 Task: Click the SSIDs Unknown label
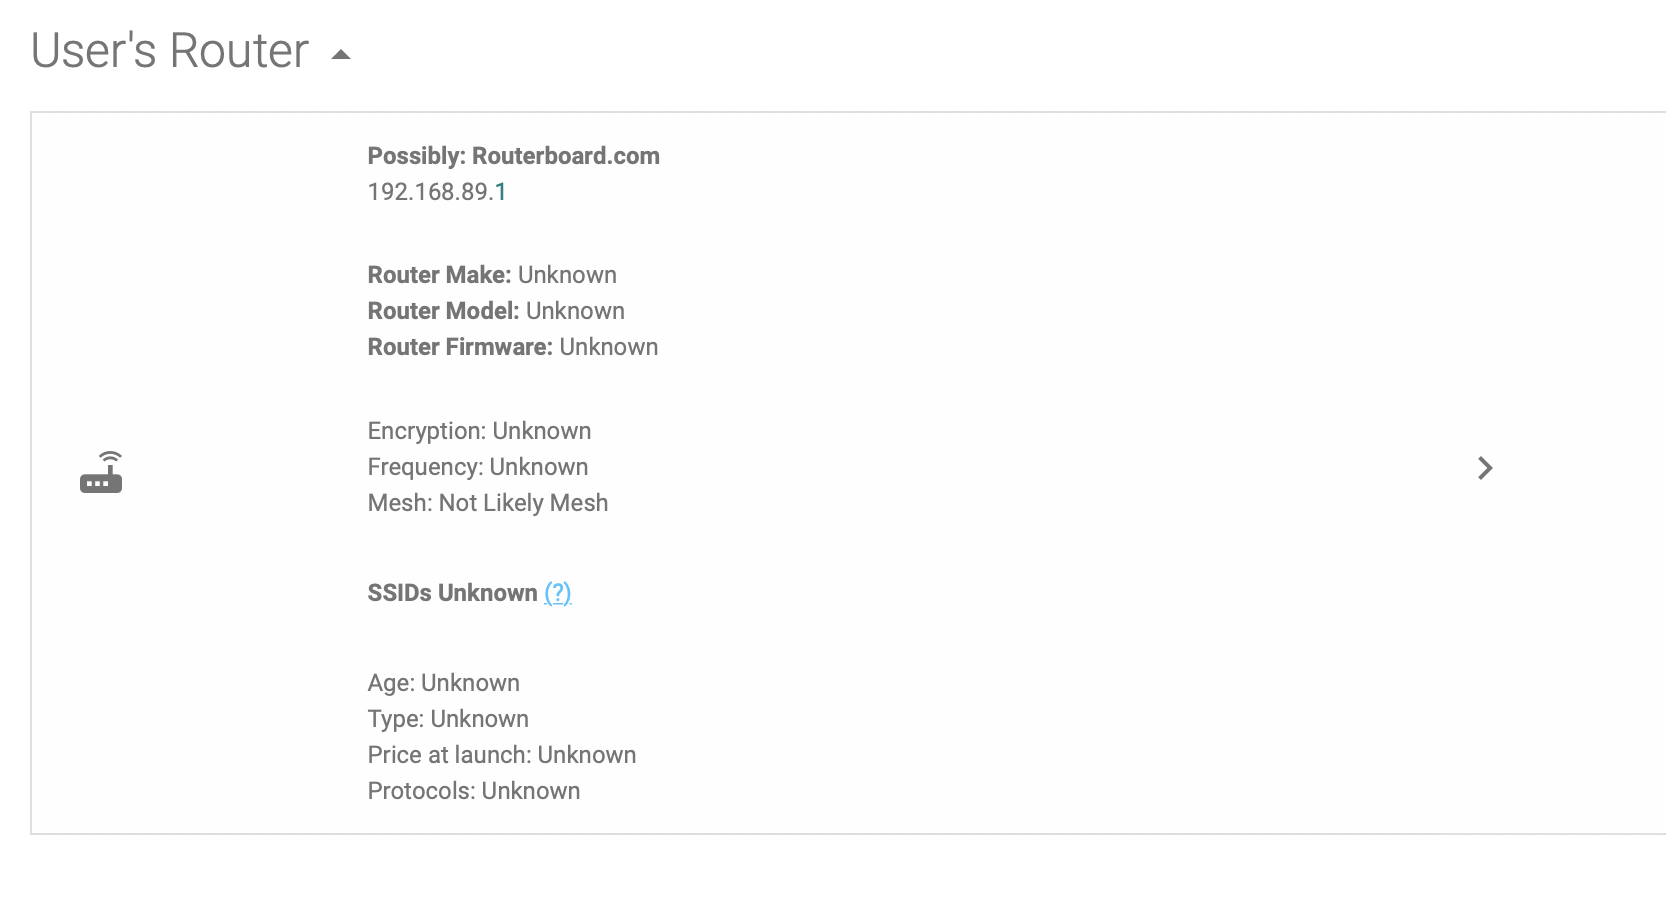coord(453,593)
